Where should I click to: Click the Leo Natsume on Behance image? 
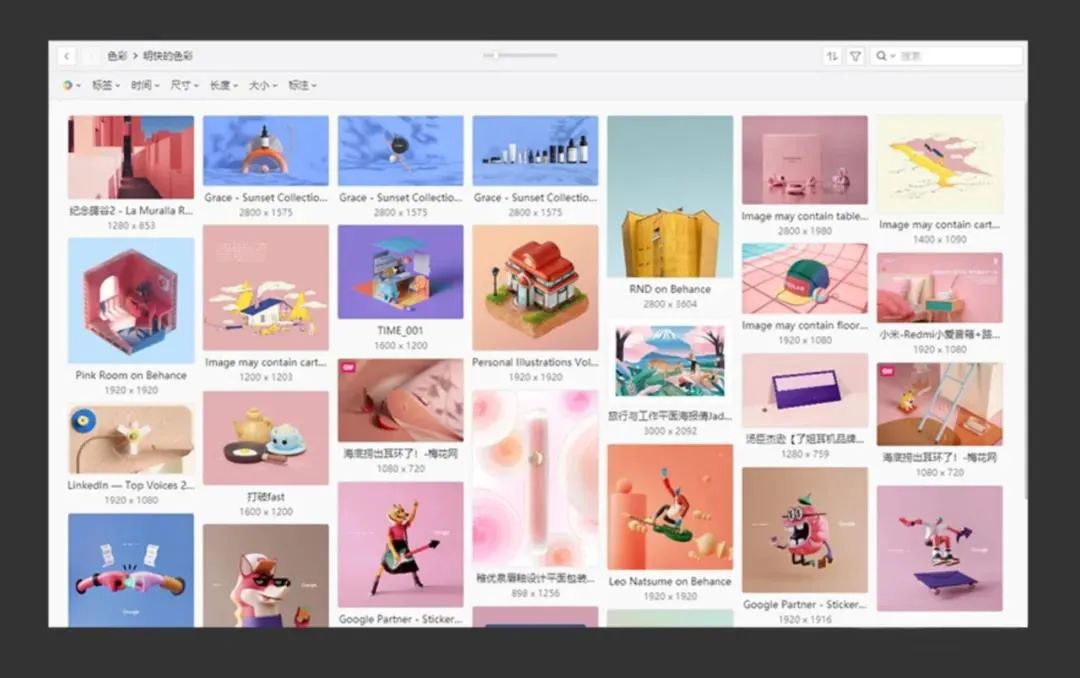click(x=669, y=507)
